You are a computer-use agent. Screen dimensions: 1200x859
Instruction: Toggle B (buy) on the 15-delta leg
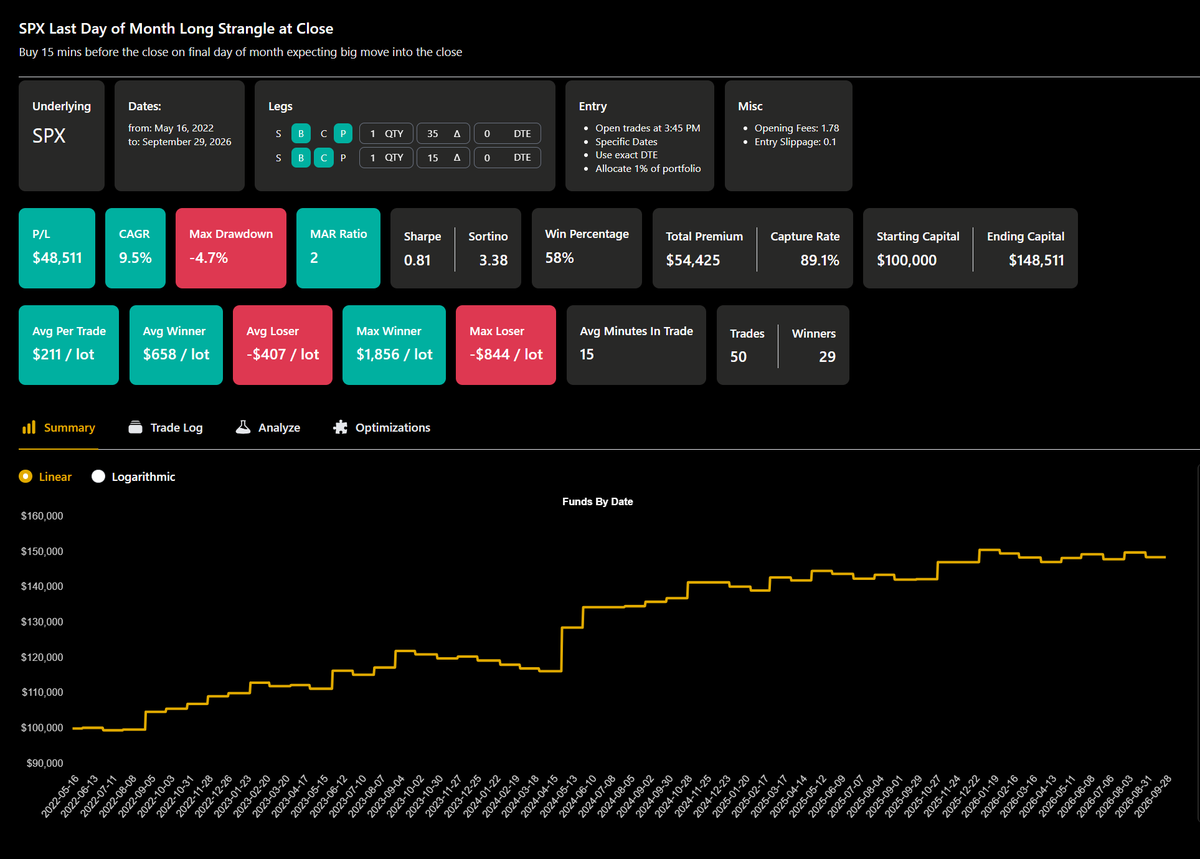[301, 157]
